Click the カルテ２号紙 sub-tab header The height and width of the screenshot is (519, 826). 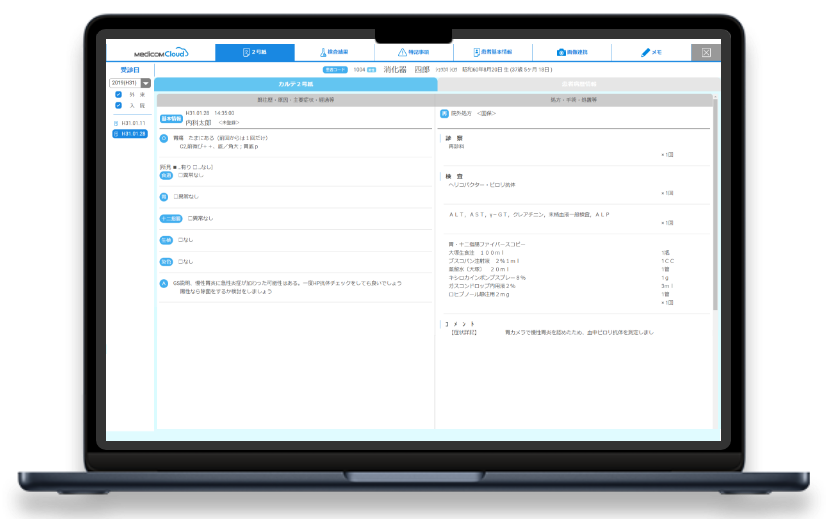(x=295, y=84)
